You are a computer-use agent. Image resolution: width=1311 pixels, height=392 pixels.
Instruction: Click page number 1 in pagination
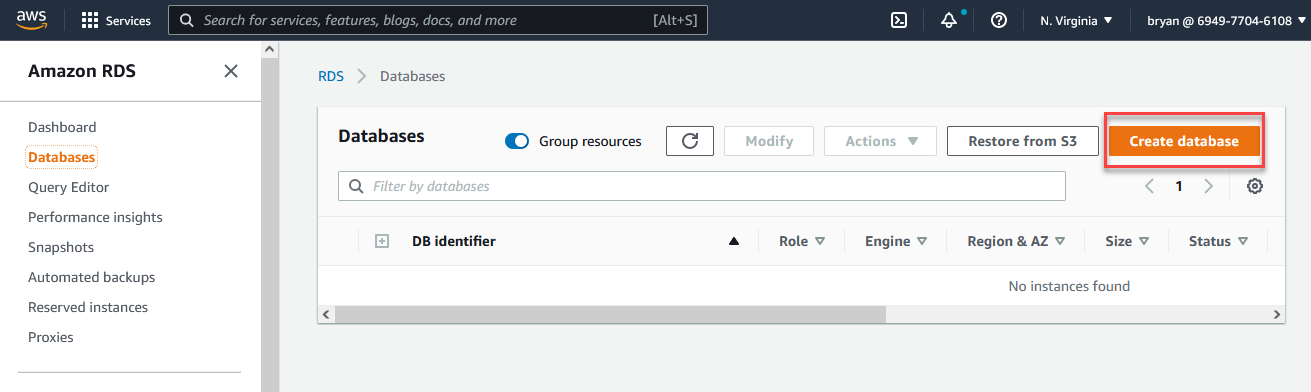coord(1179,186)
